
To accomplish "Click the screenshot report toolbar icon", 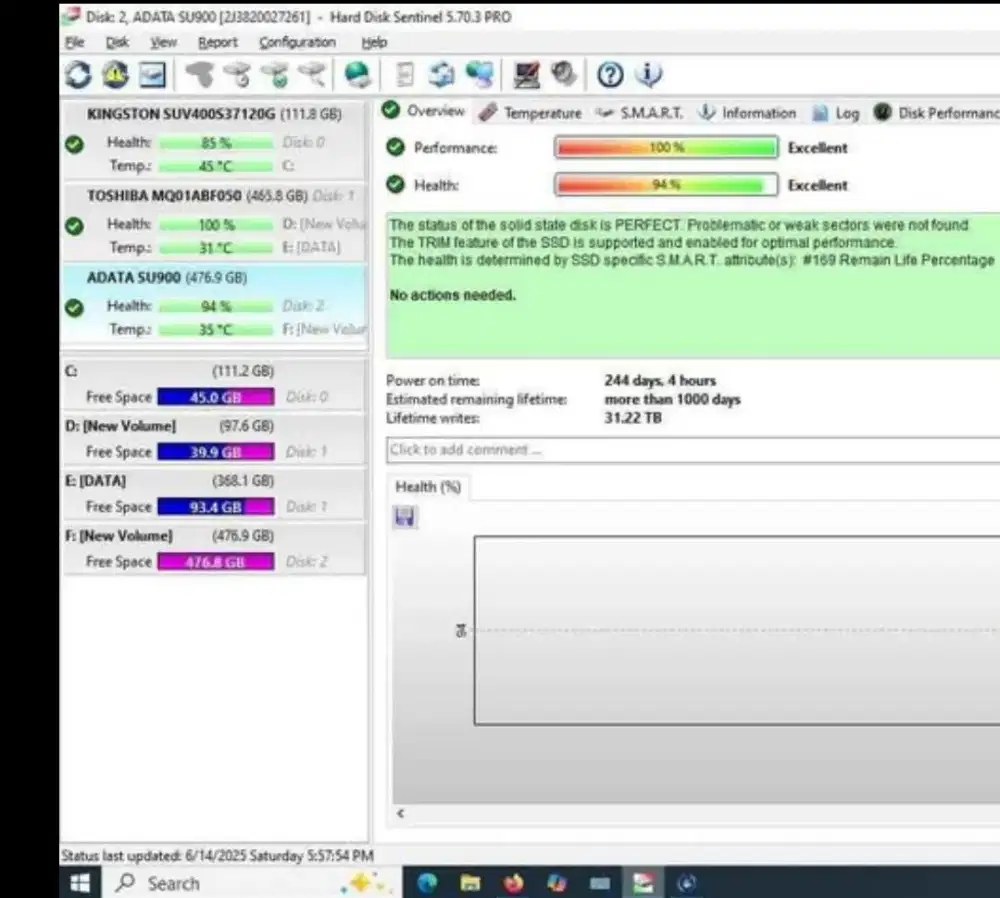I will point(150,74).
